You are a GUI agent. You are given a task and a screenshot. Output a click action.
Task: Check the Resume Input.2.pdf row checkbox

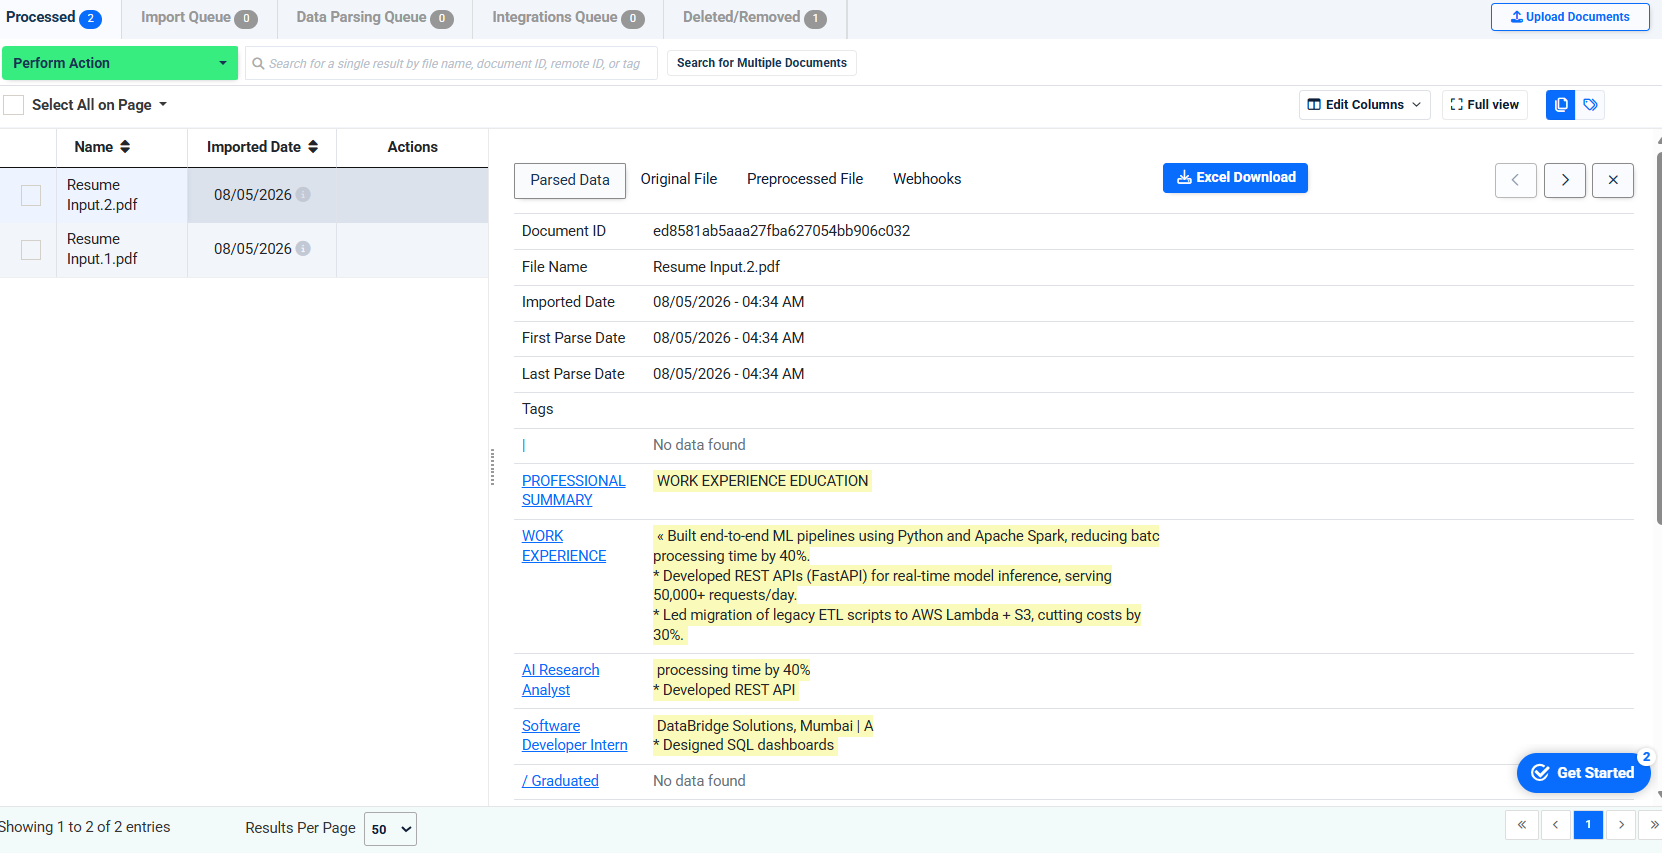click(x=31, y=195)
